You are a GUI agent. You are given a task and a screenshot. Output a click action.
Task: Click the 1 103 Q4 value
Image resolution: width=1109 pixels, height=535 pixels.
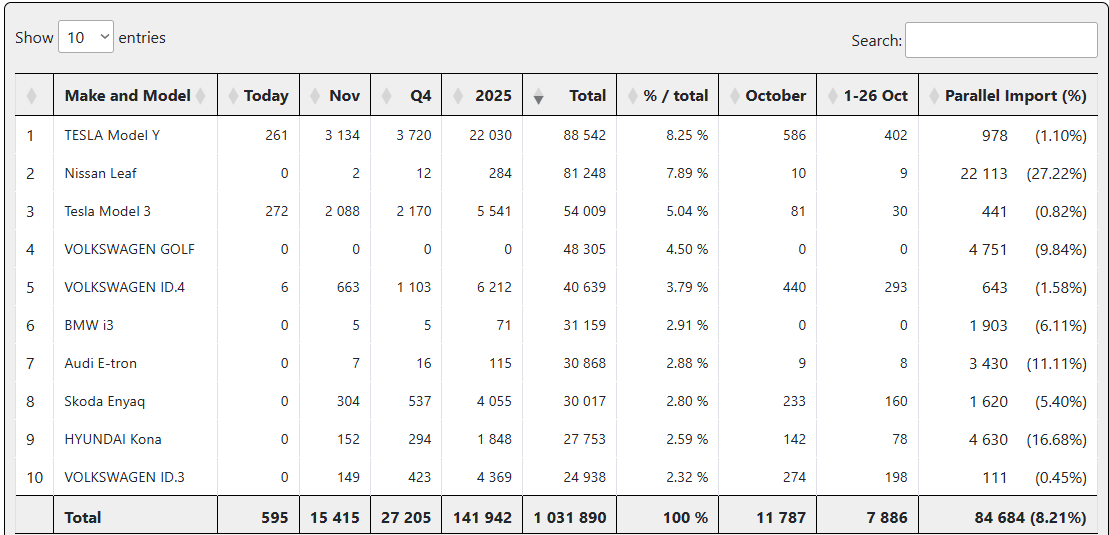pos(414,287)
